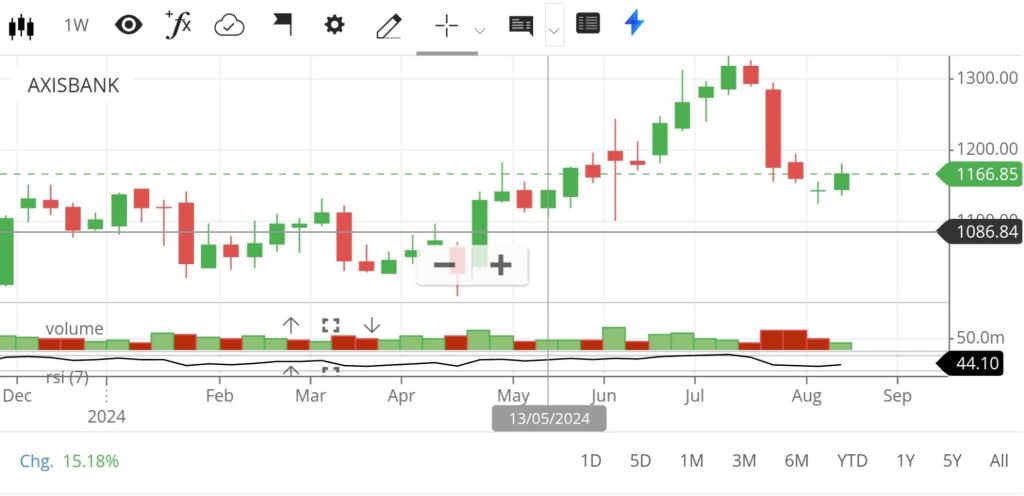Click the rsi (7) indicator label
The width and height of the screenshot is (1024, 496).
pos(67,377)
